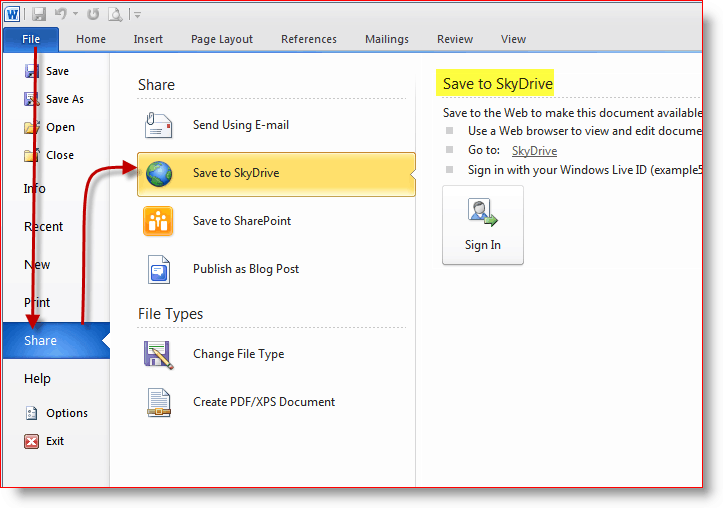The image size is (723, 508).
Task: Click the Redo icon in Quick Access Toolbar
Action: pos(93,14)
